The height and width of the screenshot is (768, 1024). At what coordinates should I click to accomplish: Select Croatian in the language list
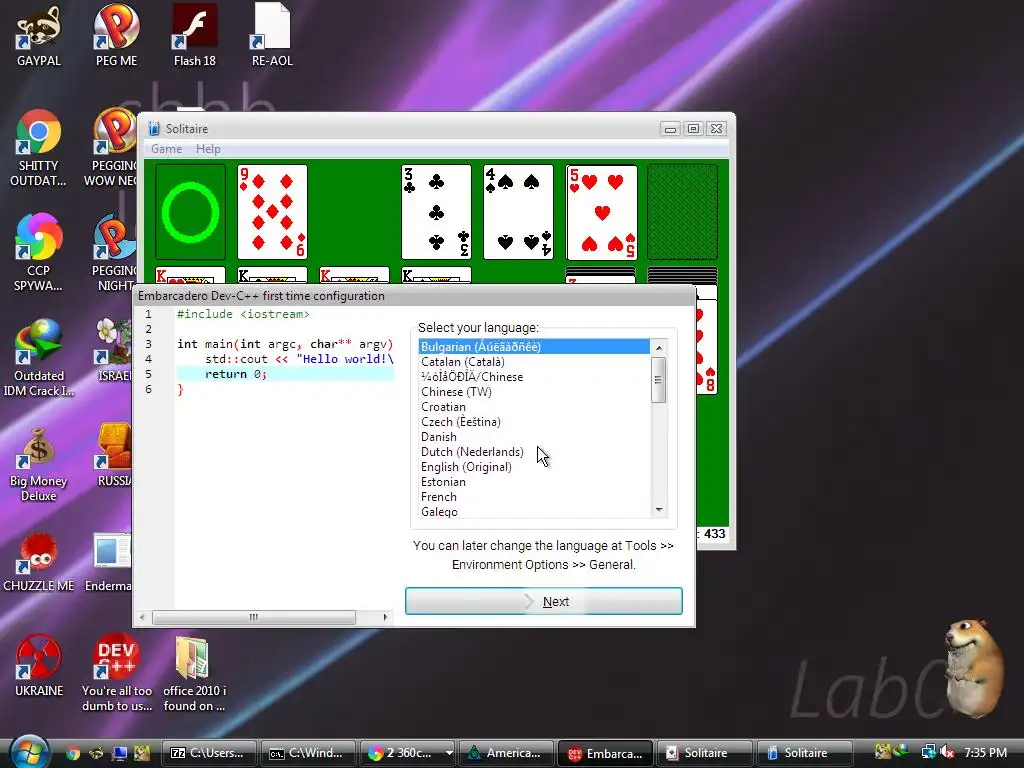point(534,407)
